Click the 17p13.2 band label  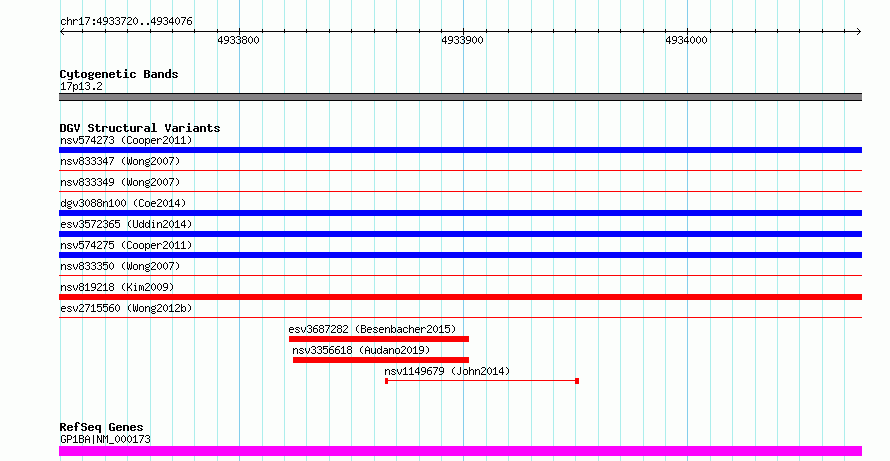(x=81, y=86)
